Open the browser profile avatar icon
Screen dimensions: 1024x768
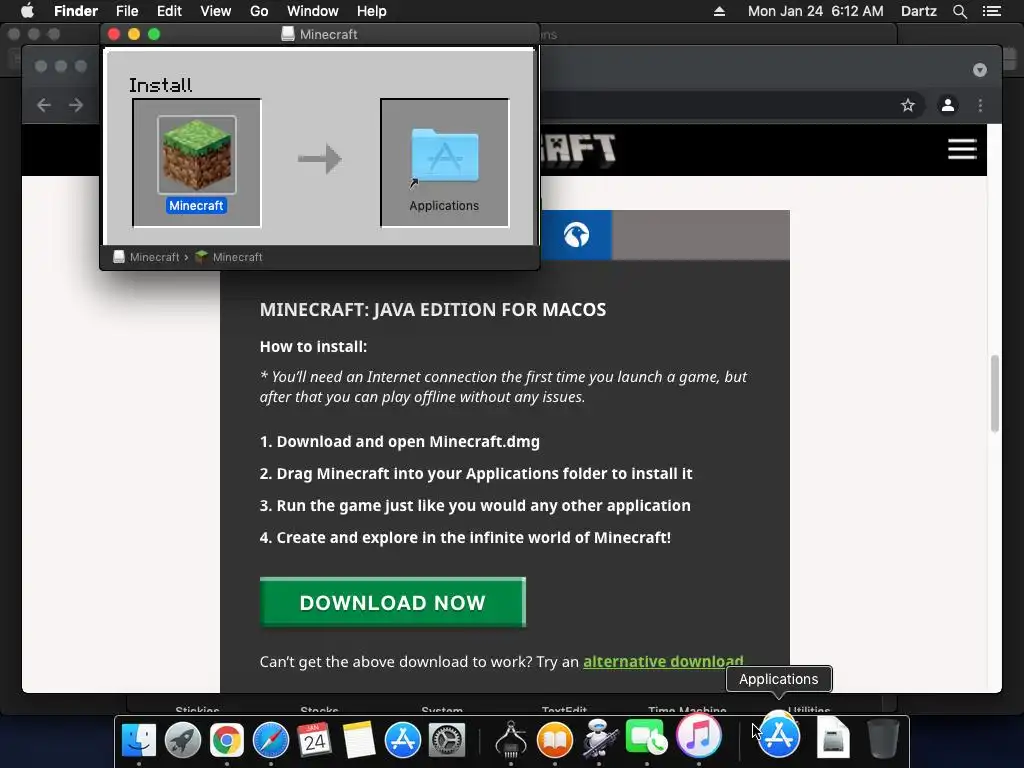pyautogui.click(x=948, y=105)
